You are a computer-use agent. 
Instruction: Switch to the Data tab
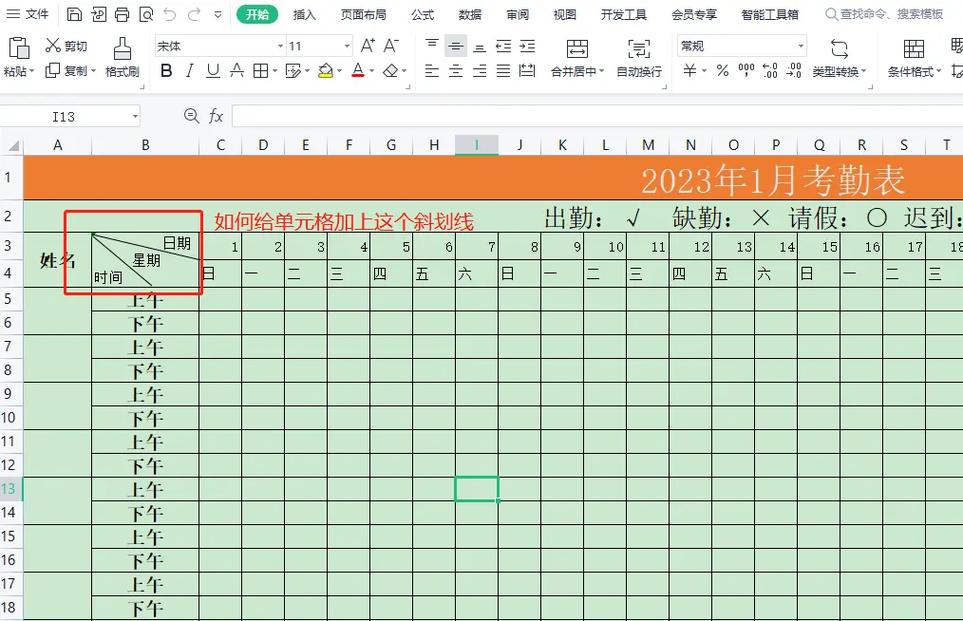[470, 15]
